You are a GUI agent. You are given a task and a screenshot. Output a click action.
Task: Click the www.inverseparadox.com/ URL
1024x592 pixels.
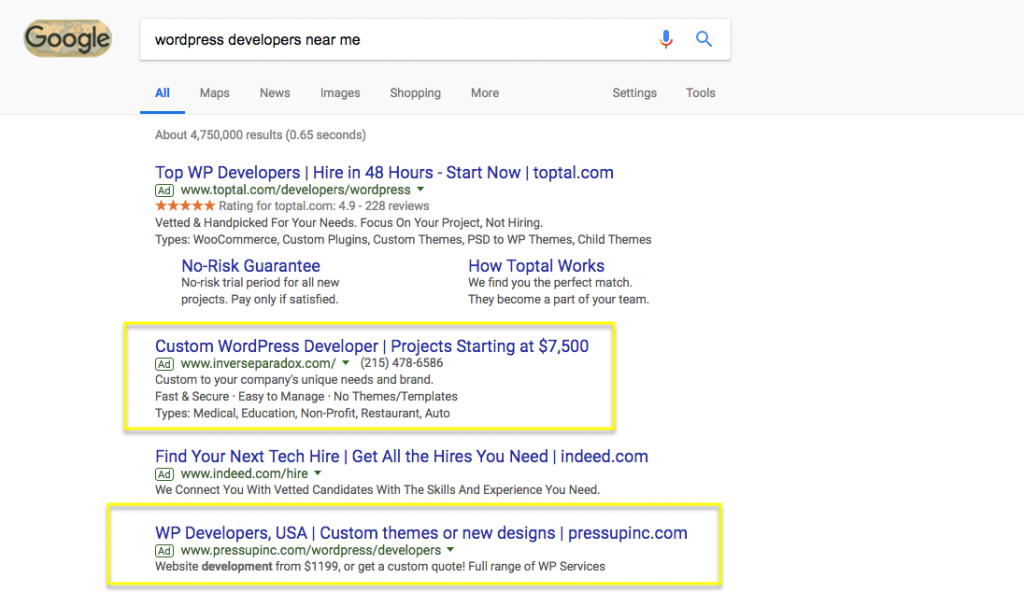tap(259, 363)
